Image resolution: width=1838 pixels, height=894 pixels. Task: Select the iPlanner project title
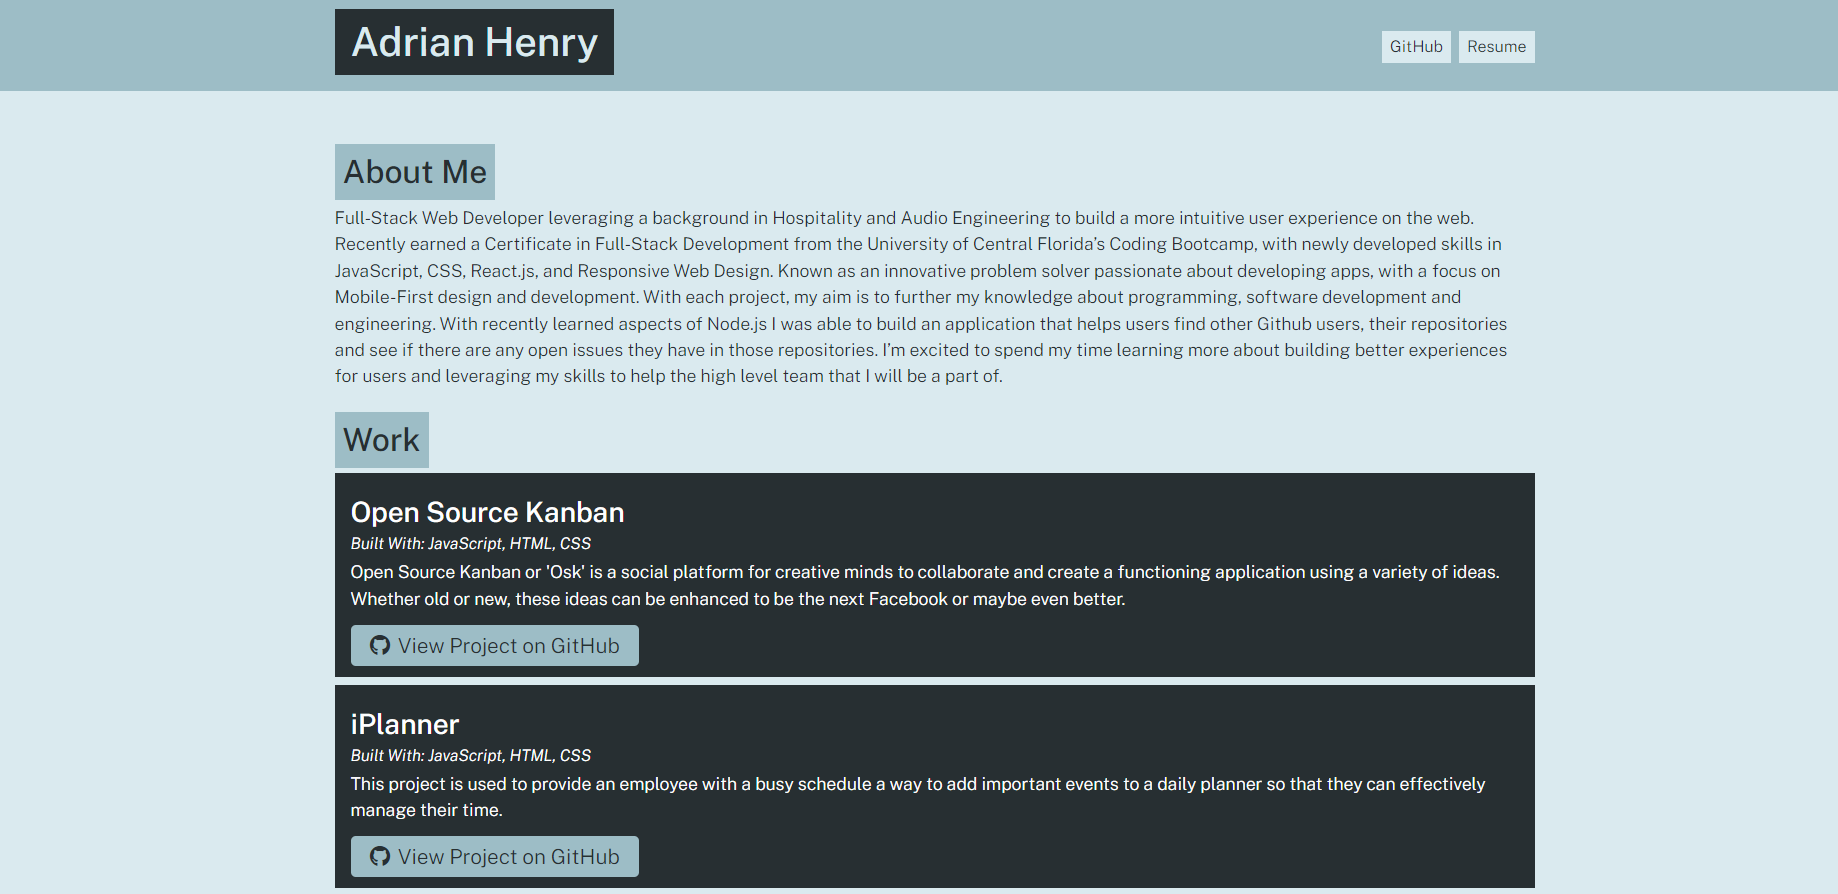click(x=404, y=724)
